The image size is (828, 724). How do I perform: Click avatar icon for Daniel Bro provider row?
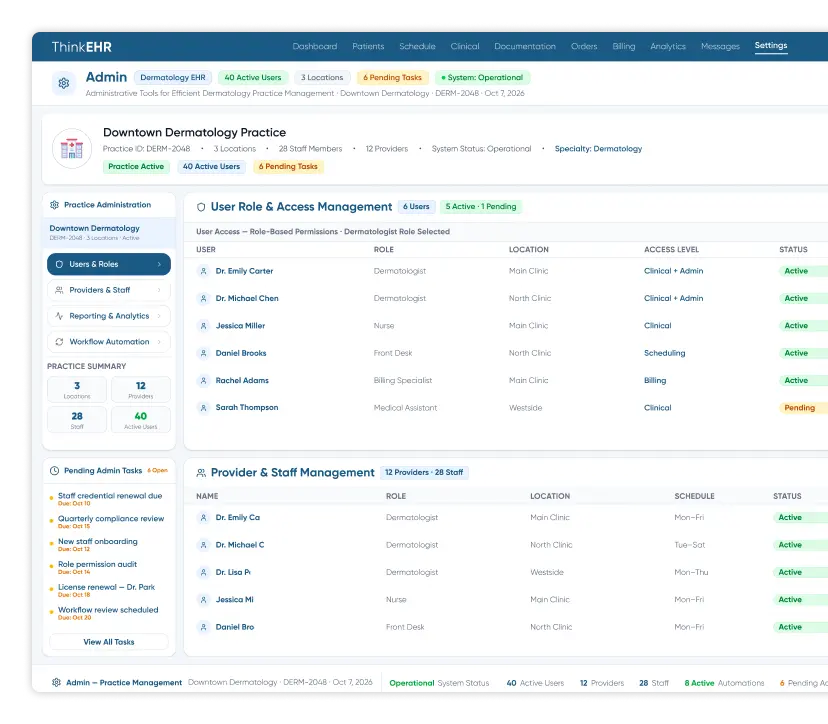click(x=203, y=627)
